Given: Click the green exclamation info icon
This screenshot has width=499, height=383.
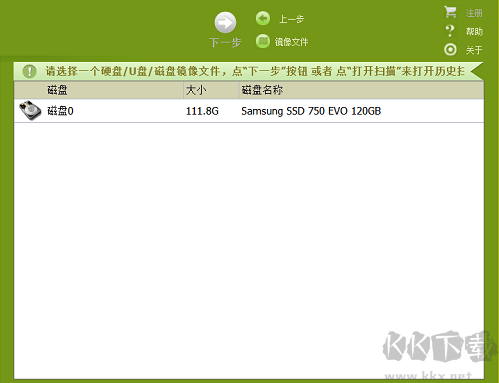Looking at the screenshot, I should [x=29, y=71].
